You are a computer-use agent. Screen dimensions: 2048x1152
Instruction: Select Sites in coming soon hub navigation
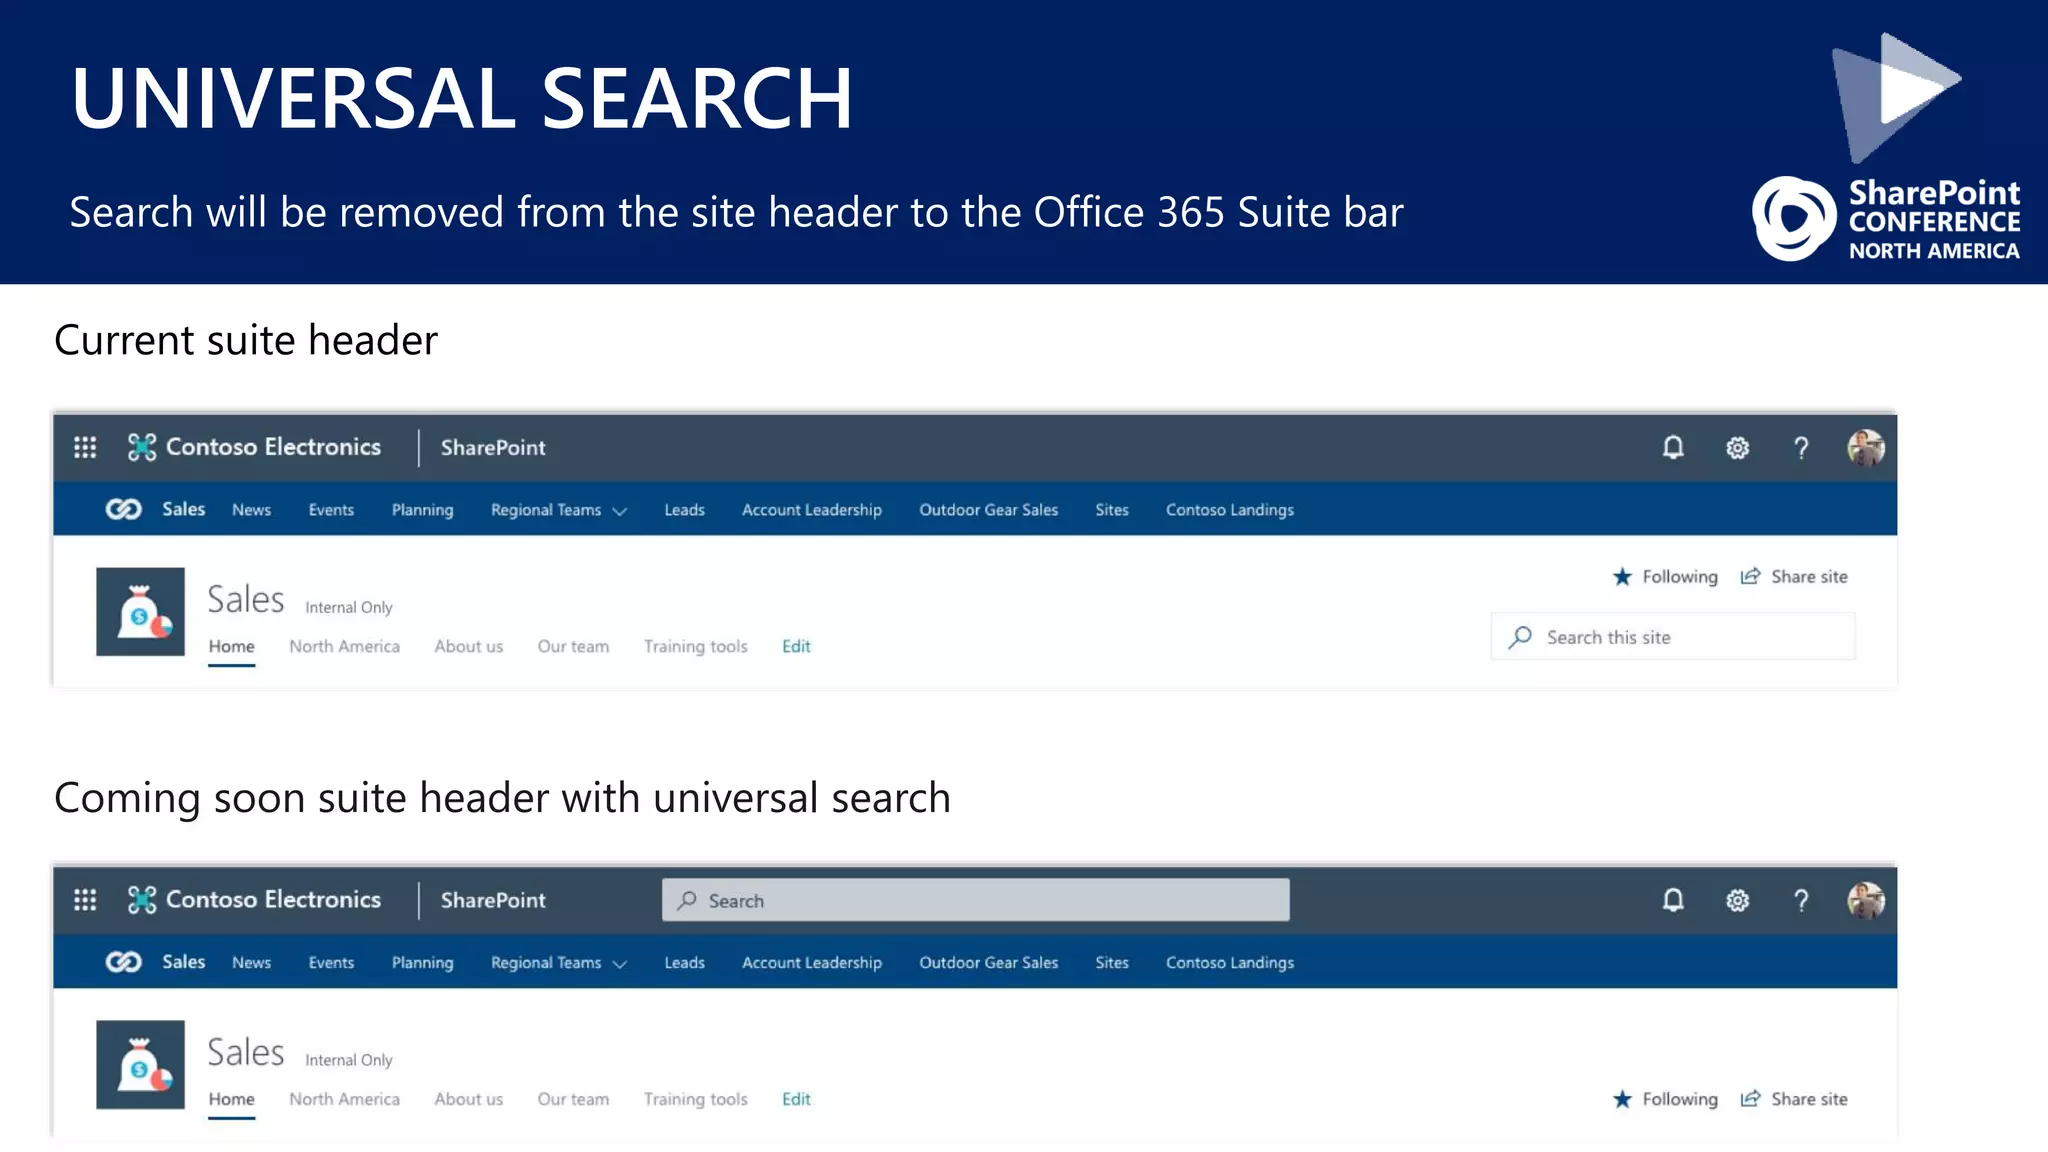[x=1112, y=963]
